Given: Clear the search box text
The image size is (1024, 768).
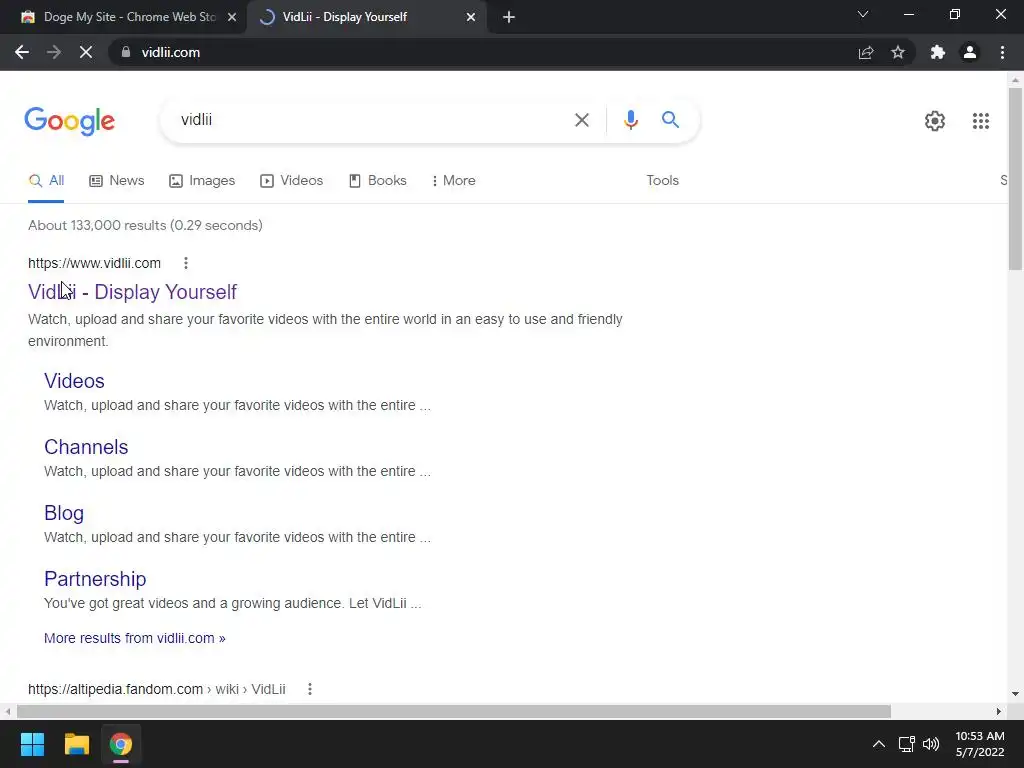Looking at the screenshot, I should point(582,120).
